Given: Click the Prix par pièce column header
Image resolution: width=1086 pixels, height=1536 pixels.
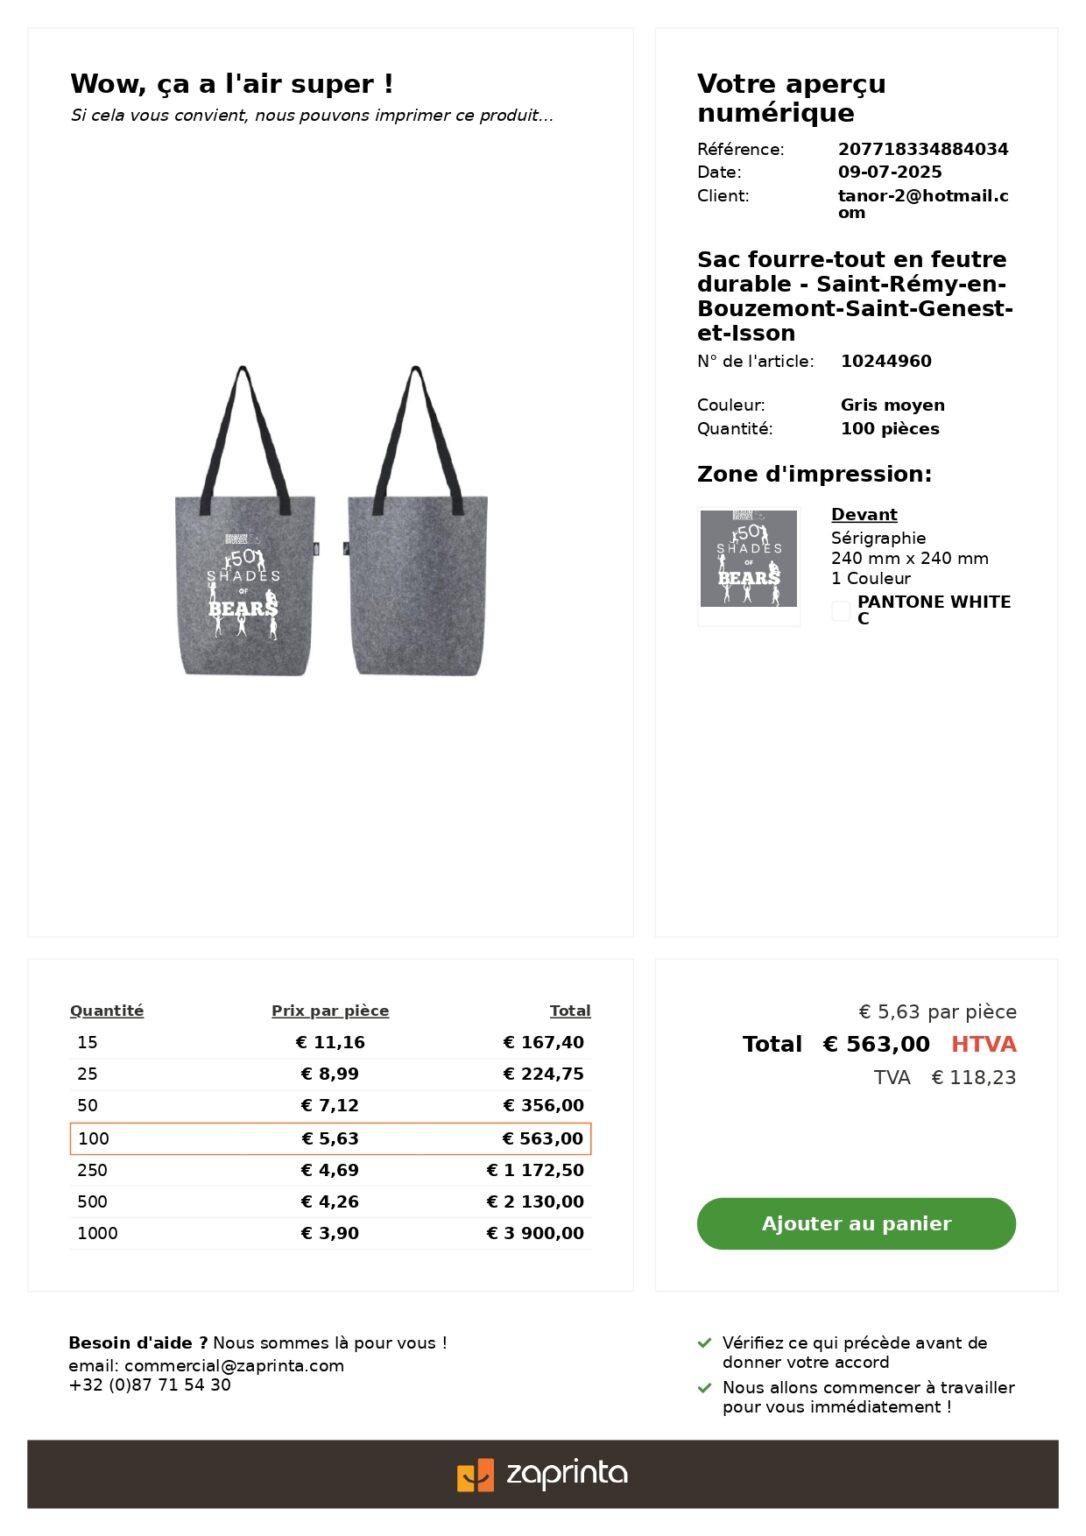Looking at the screenshot, I should (x=330, y=1011).
